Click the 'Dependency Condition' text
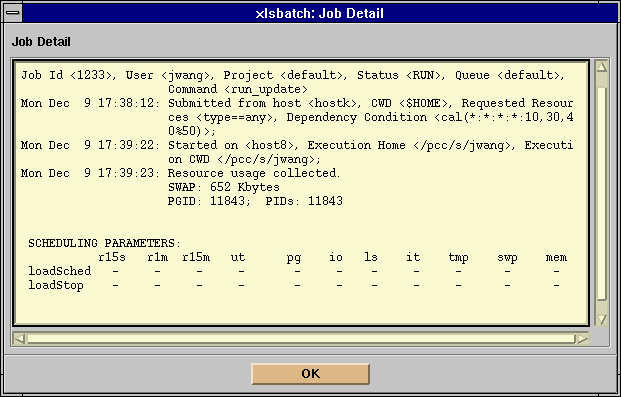The image size is (621, 397). [x=356, y=117]
